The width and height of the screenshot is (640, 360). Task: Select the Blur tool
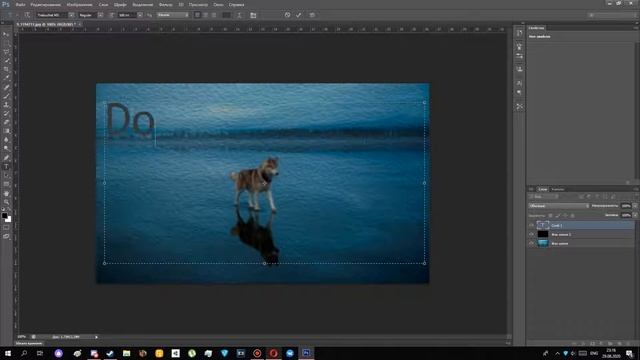click(6, 140)
